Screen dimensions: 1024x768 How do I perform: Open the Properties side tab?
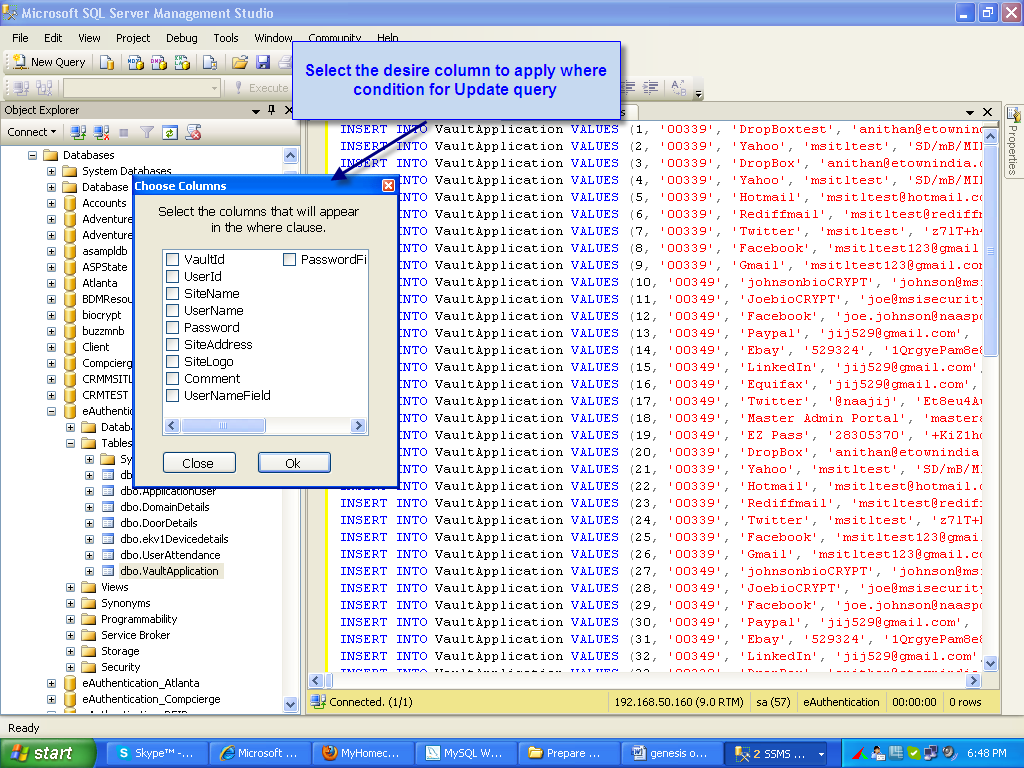pos(1013,142)
